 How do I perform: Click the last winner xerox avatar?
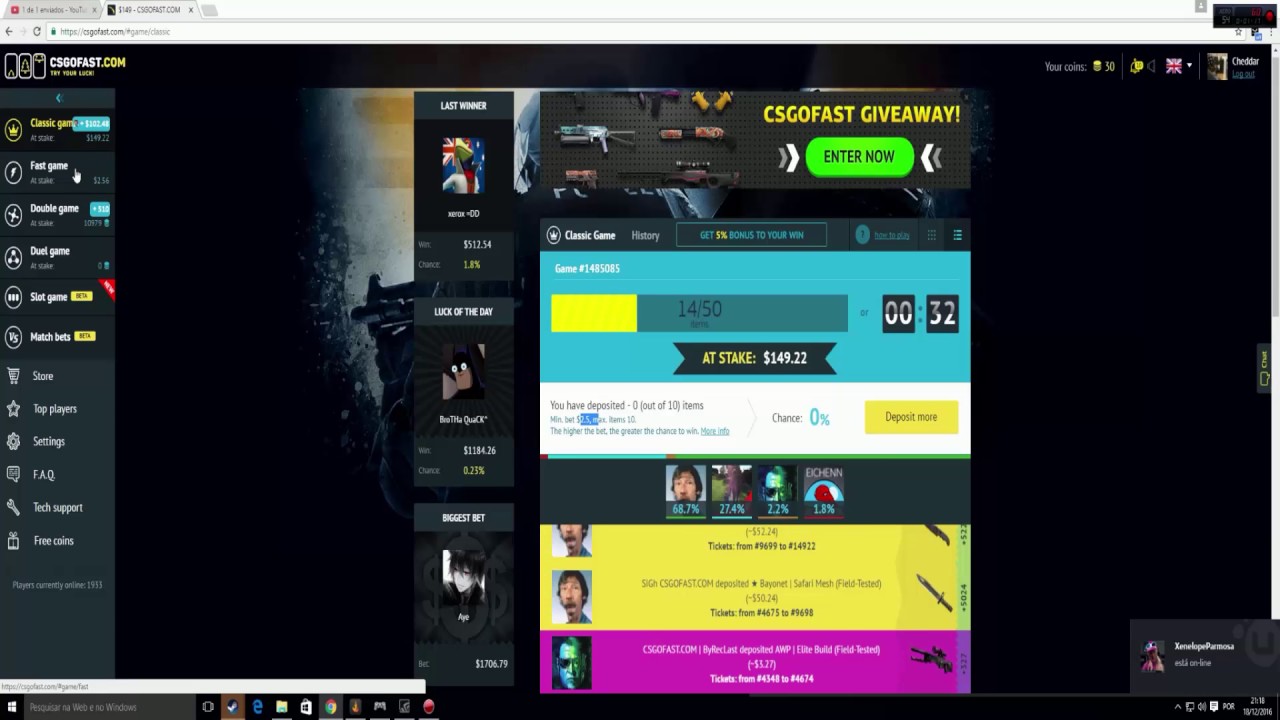pos(463,166)
